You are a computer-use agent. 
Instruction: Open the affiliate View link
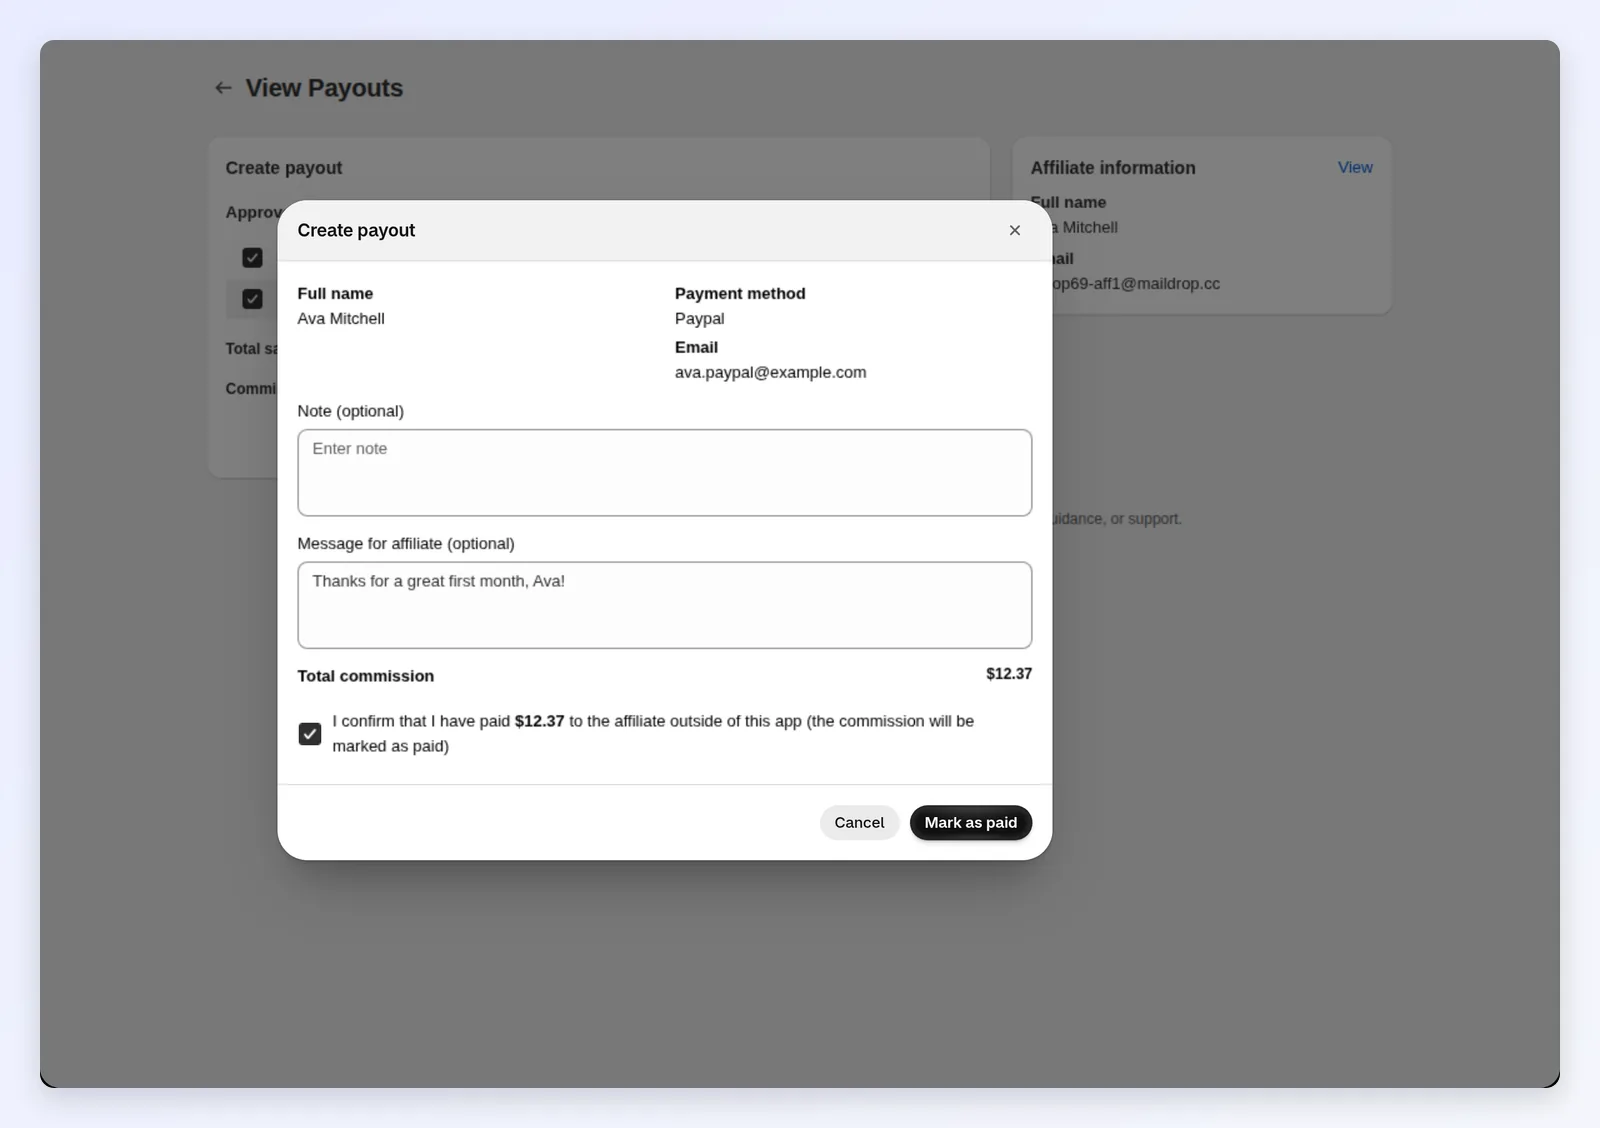click(x=1355, y=168)
